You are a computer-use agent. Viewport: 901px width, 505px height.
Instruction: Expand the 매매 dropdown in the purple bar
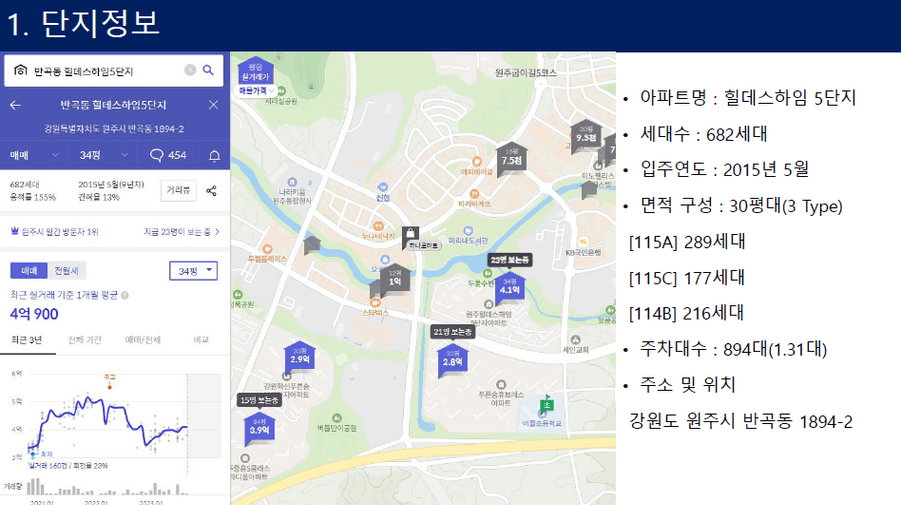click(x=34, y=155)
